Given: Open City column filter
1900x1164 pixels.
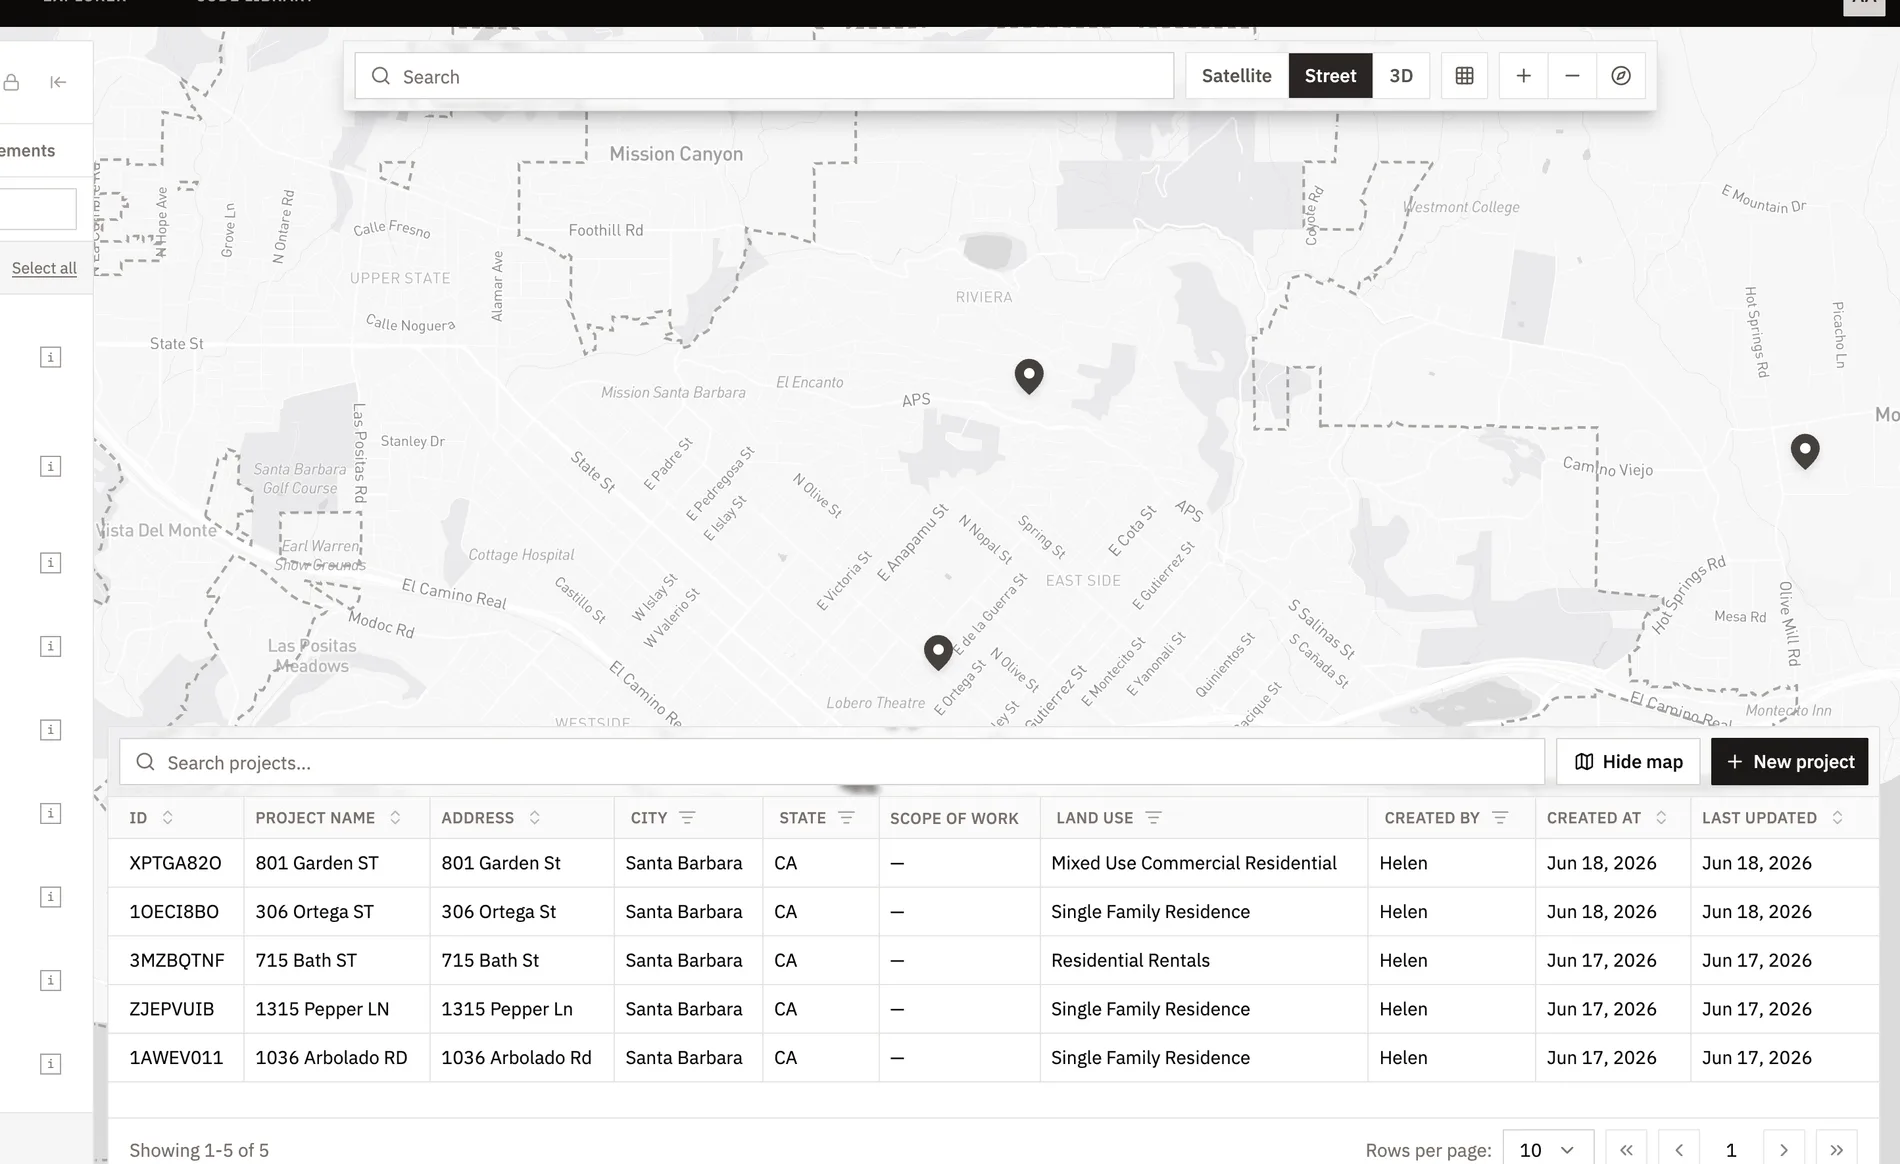Looking at the screenshot, I should click(x=687, y=818).
